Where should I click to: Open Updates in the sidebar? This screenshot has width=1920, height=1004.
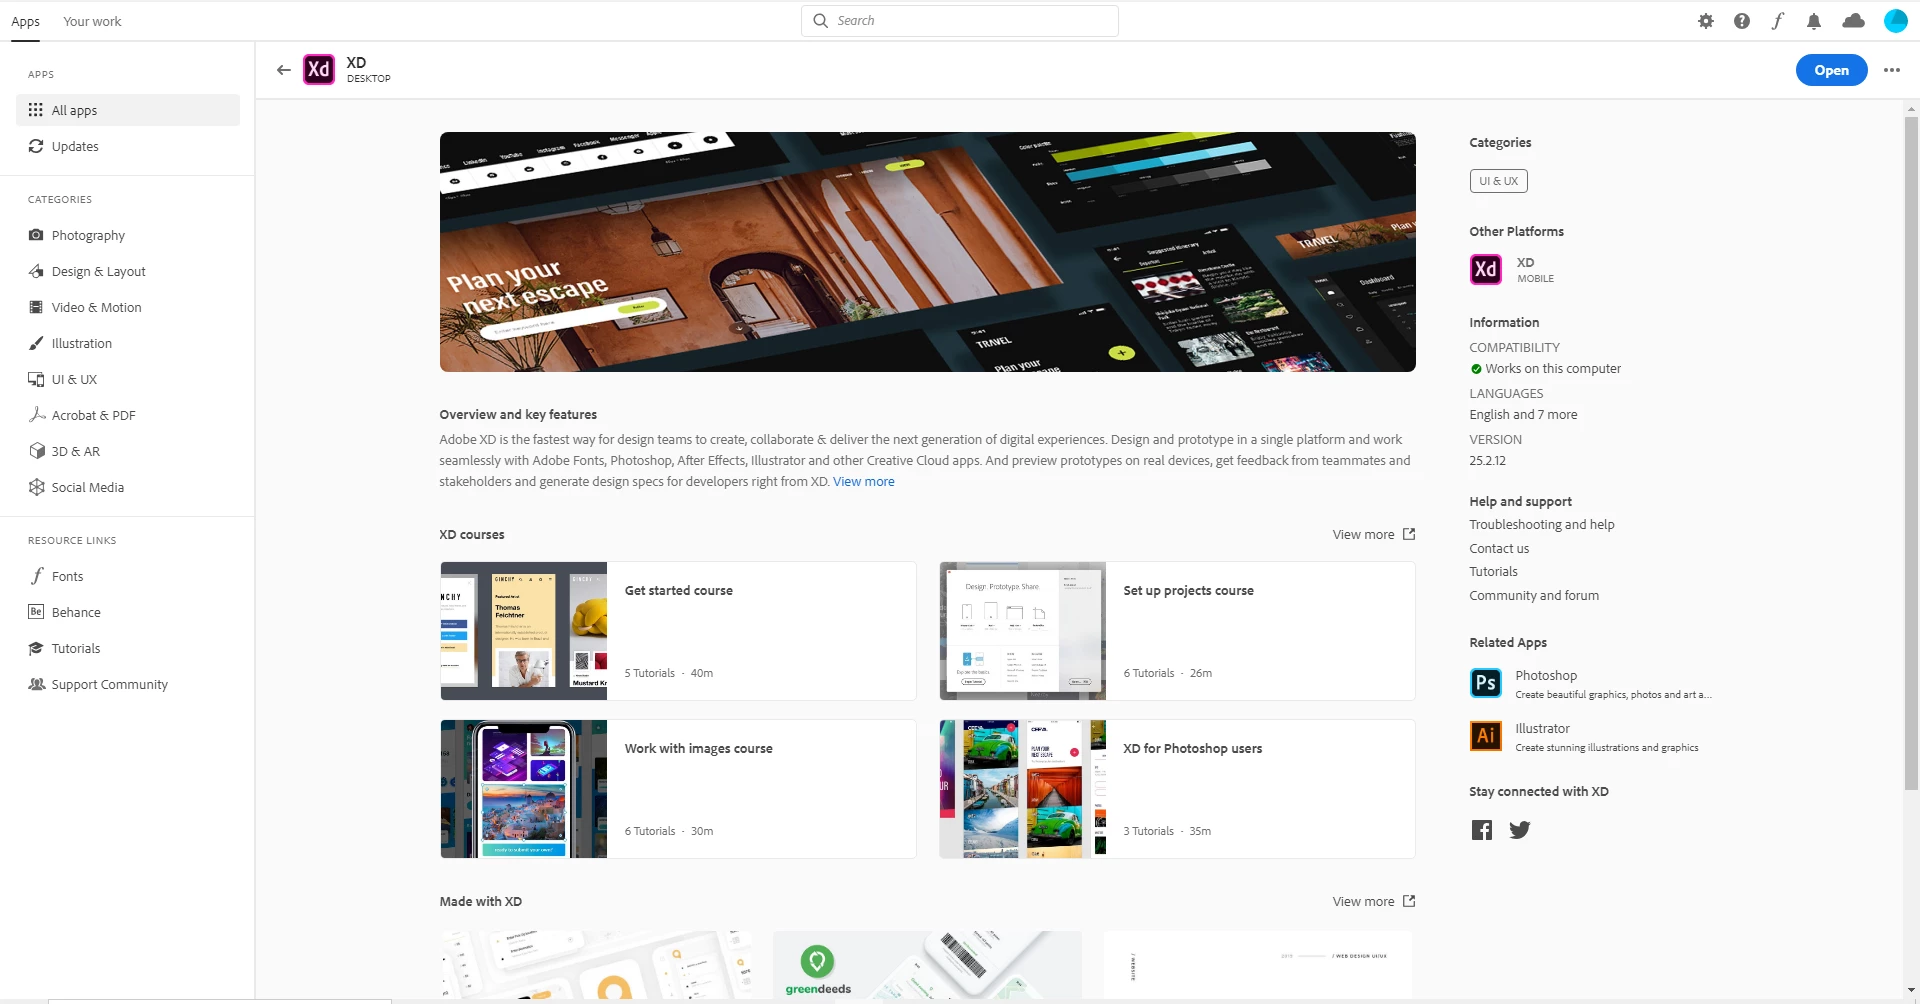coord(128,146)
